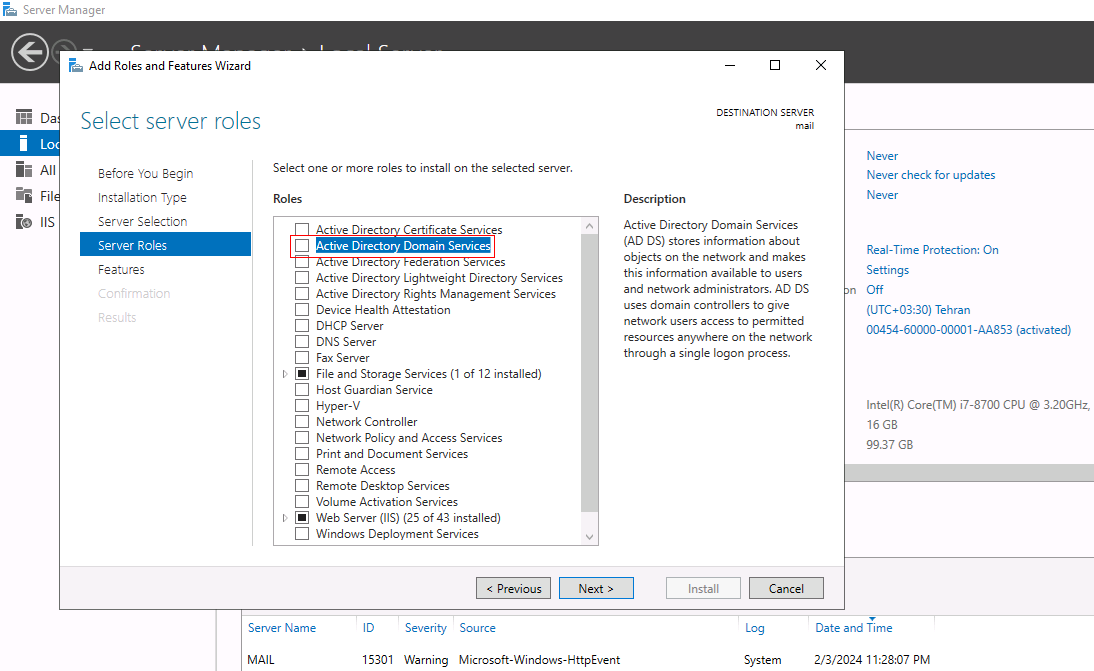Open Real-Time Protection: On link
1094x671 pixels.
932,250
